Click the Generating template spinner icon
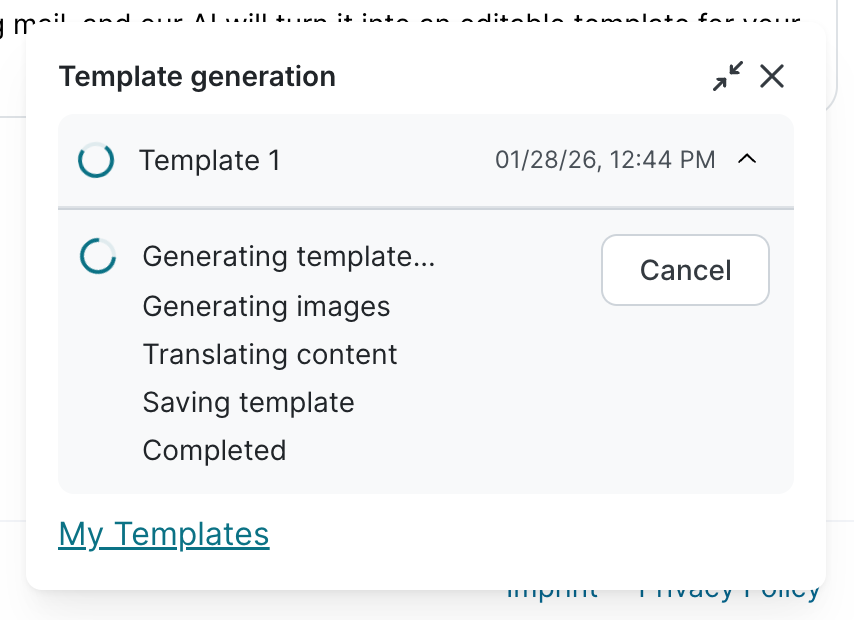This screenshot has width=854, height=620. pyautogui.click(x=98, y=256)
